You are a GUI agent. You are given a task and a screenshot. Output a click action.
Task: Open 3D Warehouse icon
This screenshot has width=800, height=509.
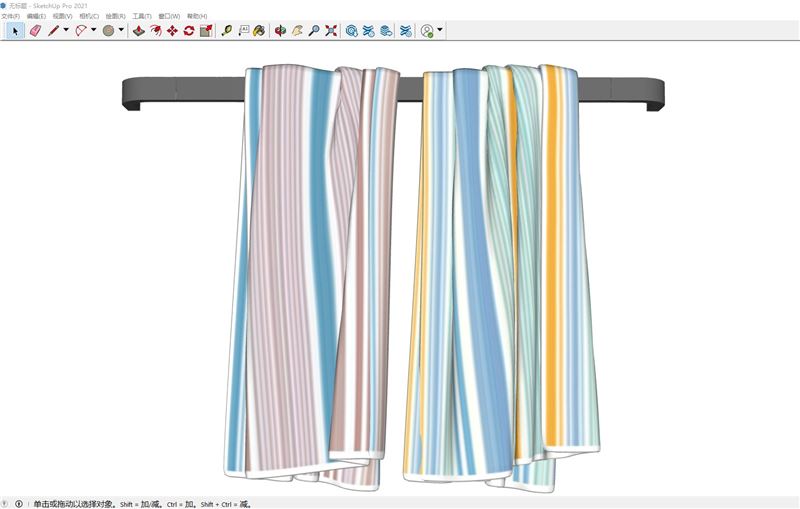click(352, 31)
